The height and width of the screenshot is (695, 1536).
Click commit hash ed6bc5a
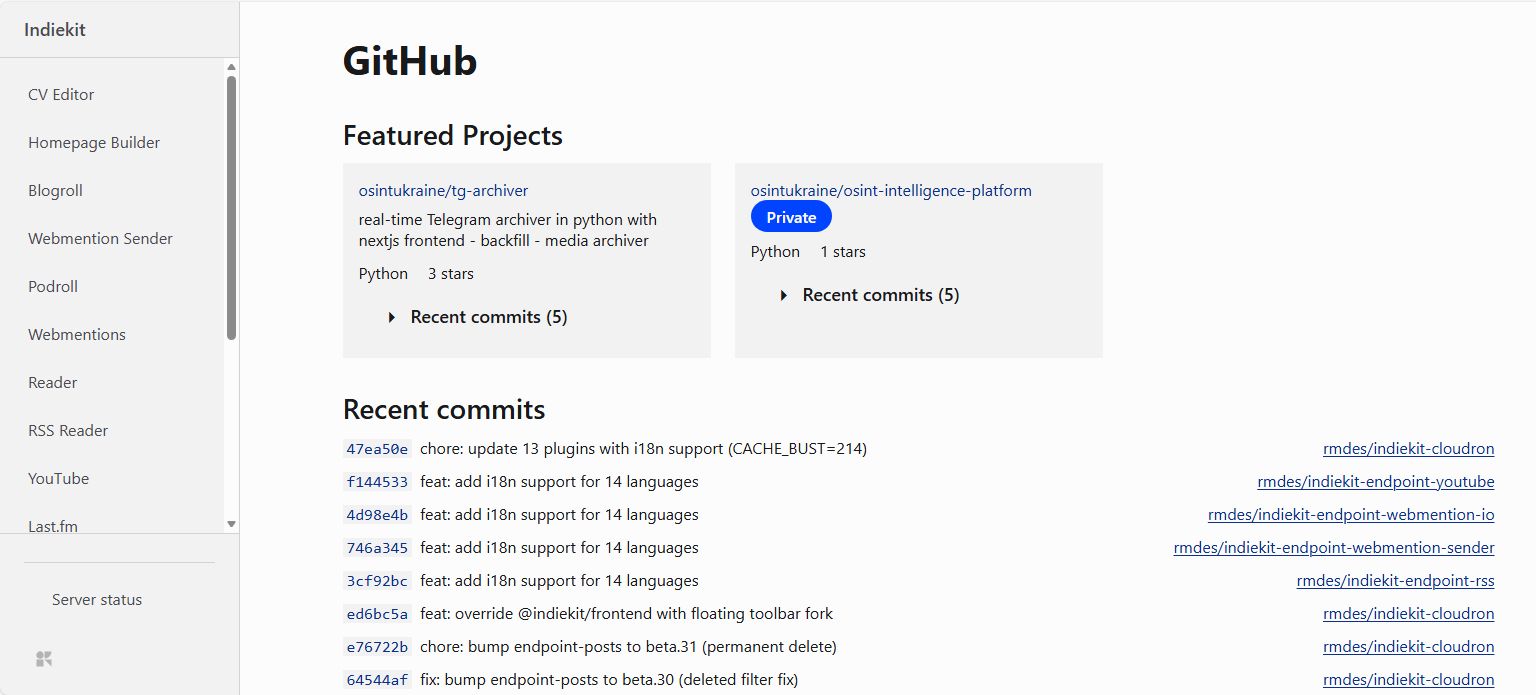coord(377,614)
